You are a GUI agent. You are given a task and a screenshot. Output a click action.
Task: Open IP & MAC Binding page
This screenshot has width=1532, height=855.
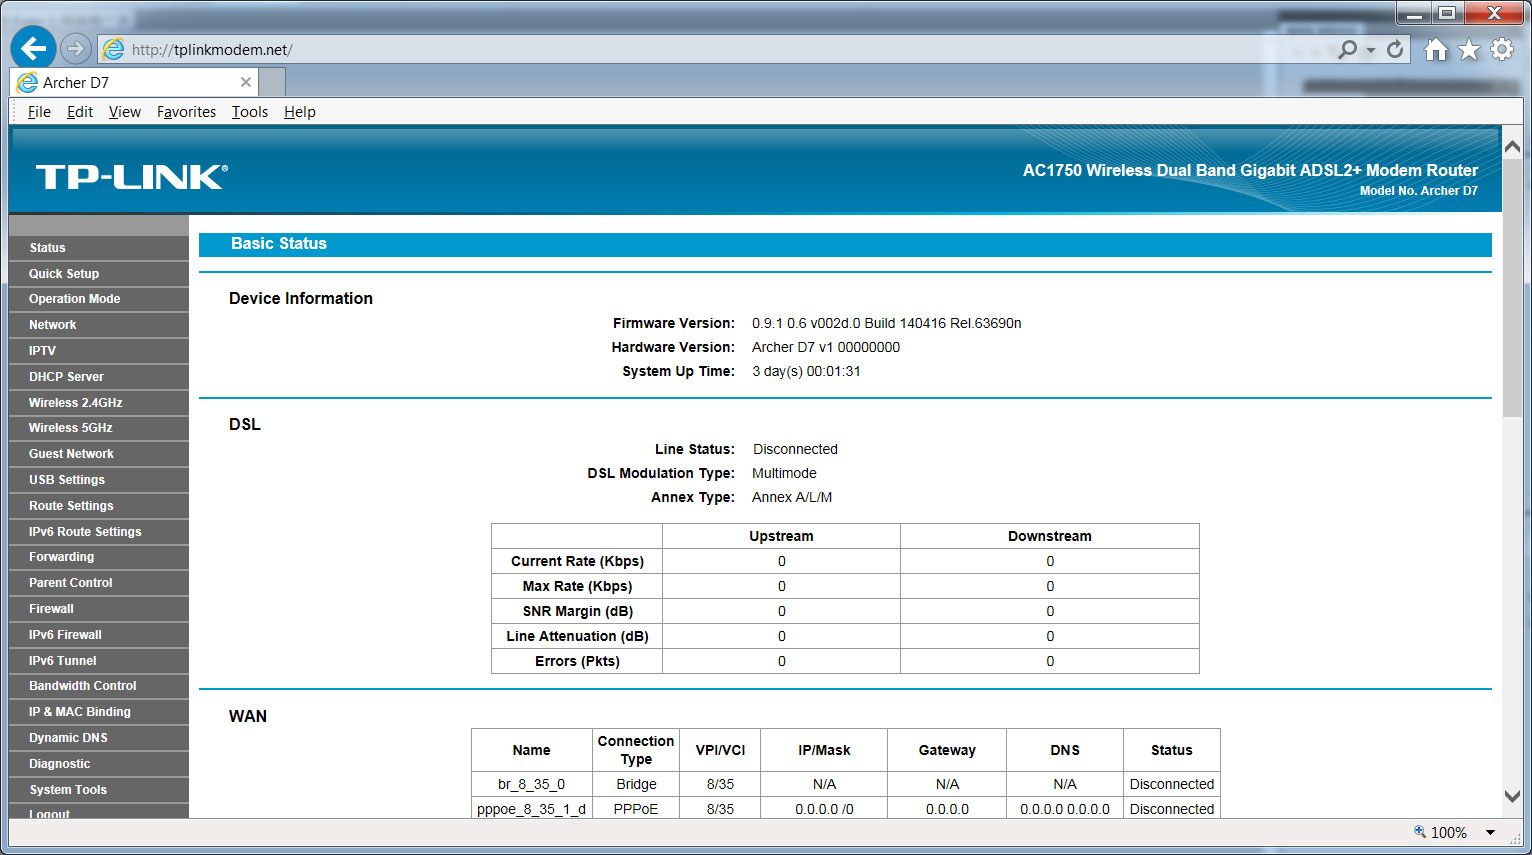tap(98, 712)
